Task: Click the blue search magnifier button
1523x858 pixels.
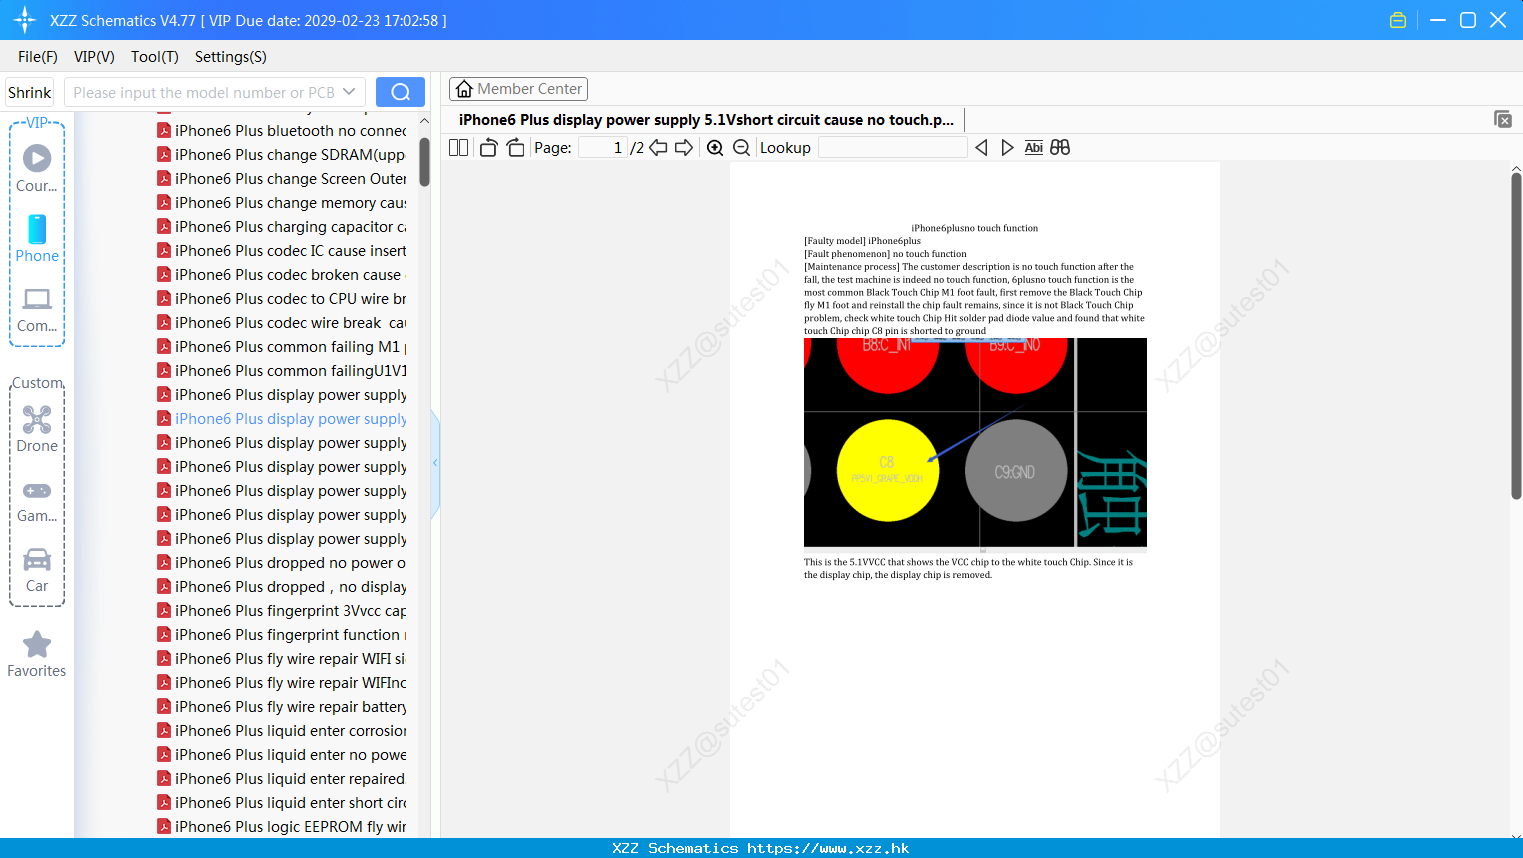Action: (400, 92)
